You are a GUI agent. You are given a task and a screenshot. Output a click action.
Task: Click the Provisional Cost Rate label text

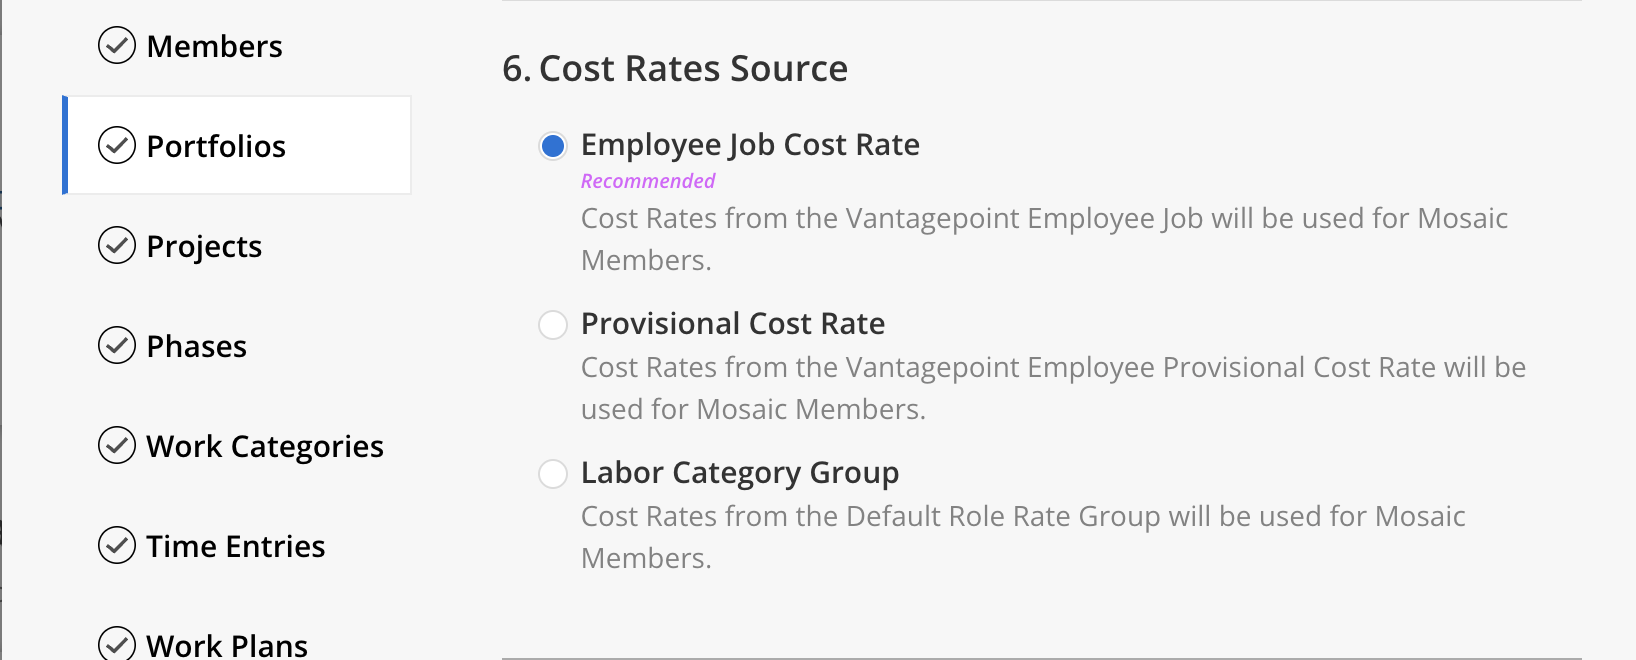coord(733,324)
